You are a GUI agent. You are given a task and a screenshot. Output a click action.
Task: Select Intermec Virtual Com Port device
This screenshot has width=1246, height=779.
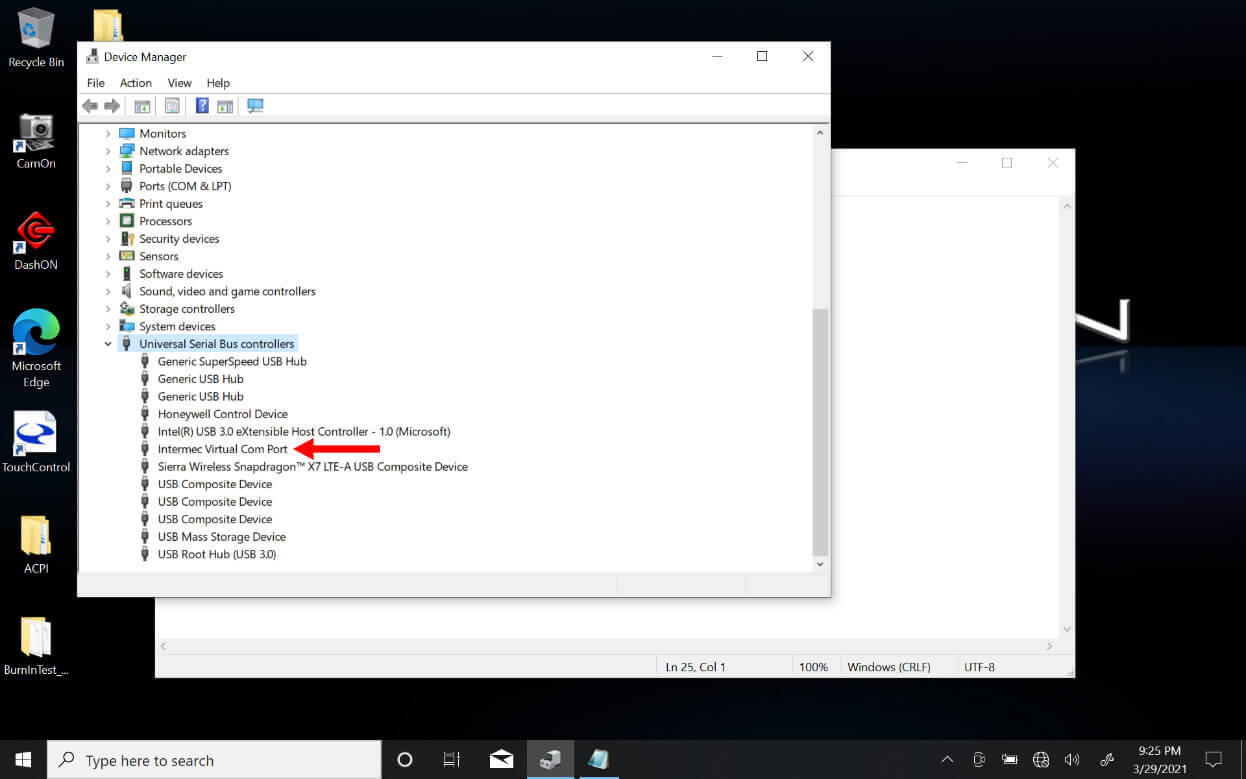click(222, 449)
